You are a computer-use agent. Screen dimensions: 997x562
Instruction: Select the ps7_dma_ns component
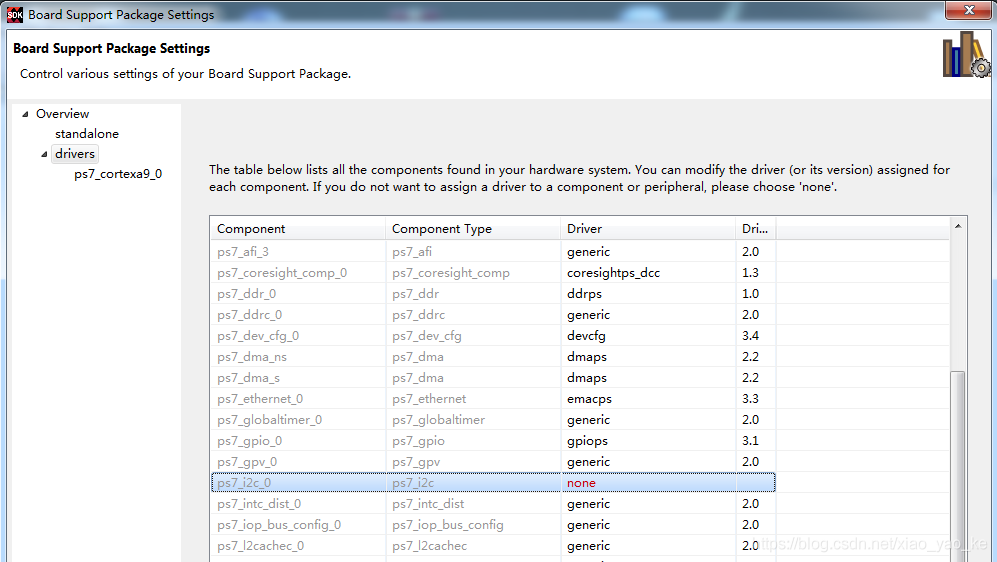(x=298, y=357)
